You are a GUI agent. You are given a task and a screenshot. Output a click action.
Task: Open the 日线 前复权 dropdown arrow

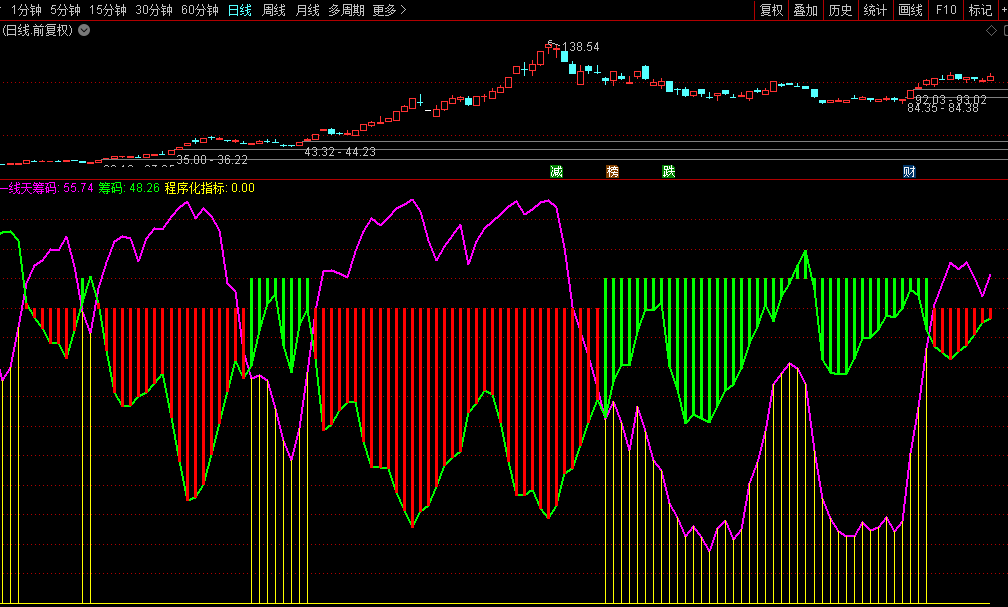click(x=84, y=30)
